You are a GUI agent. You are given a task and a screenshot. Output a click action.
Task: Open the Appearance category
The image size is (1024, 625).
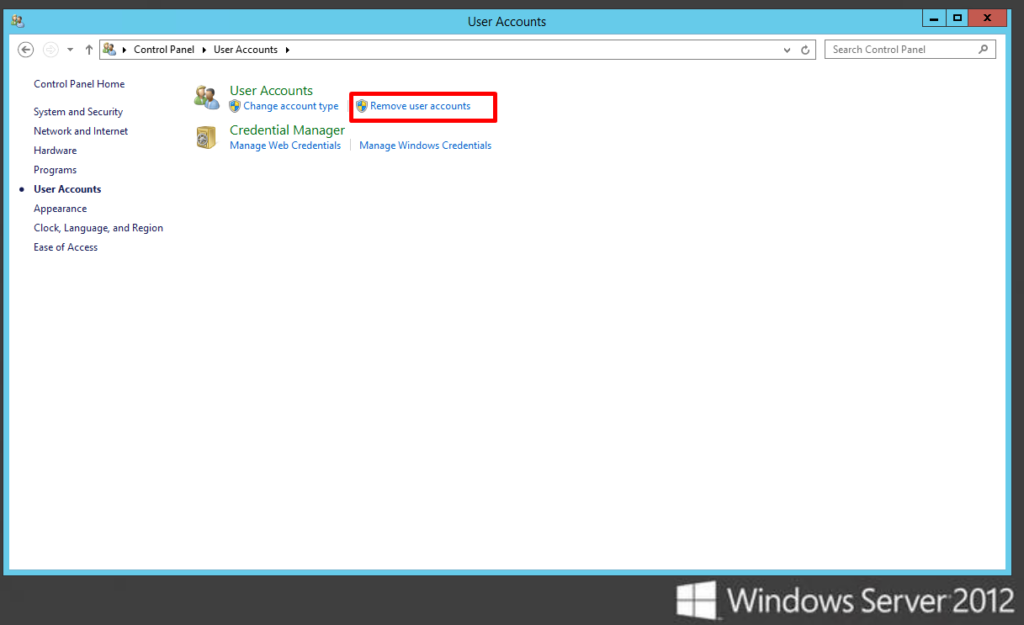(60, 208)
